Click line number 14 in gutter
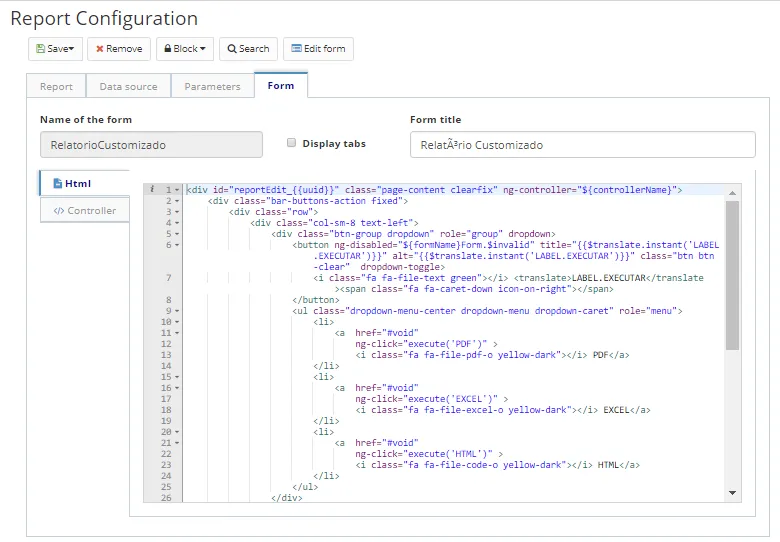Image resolution: width=780 pixels, height=542 pixels. click(166, 366)
